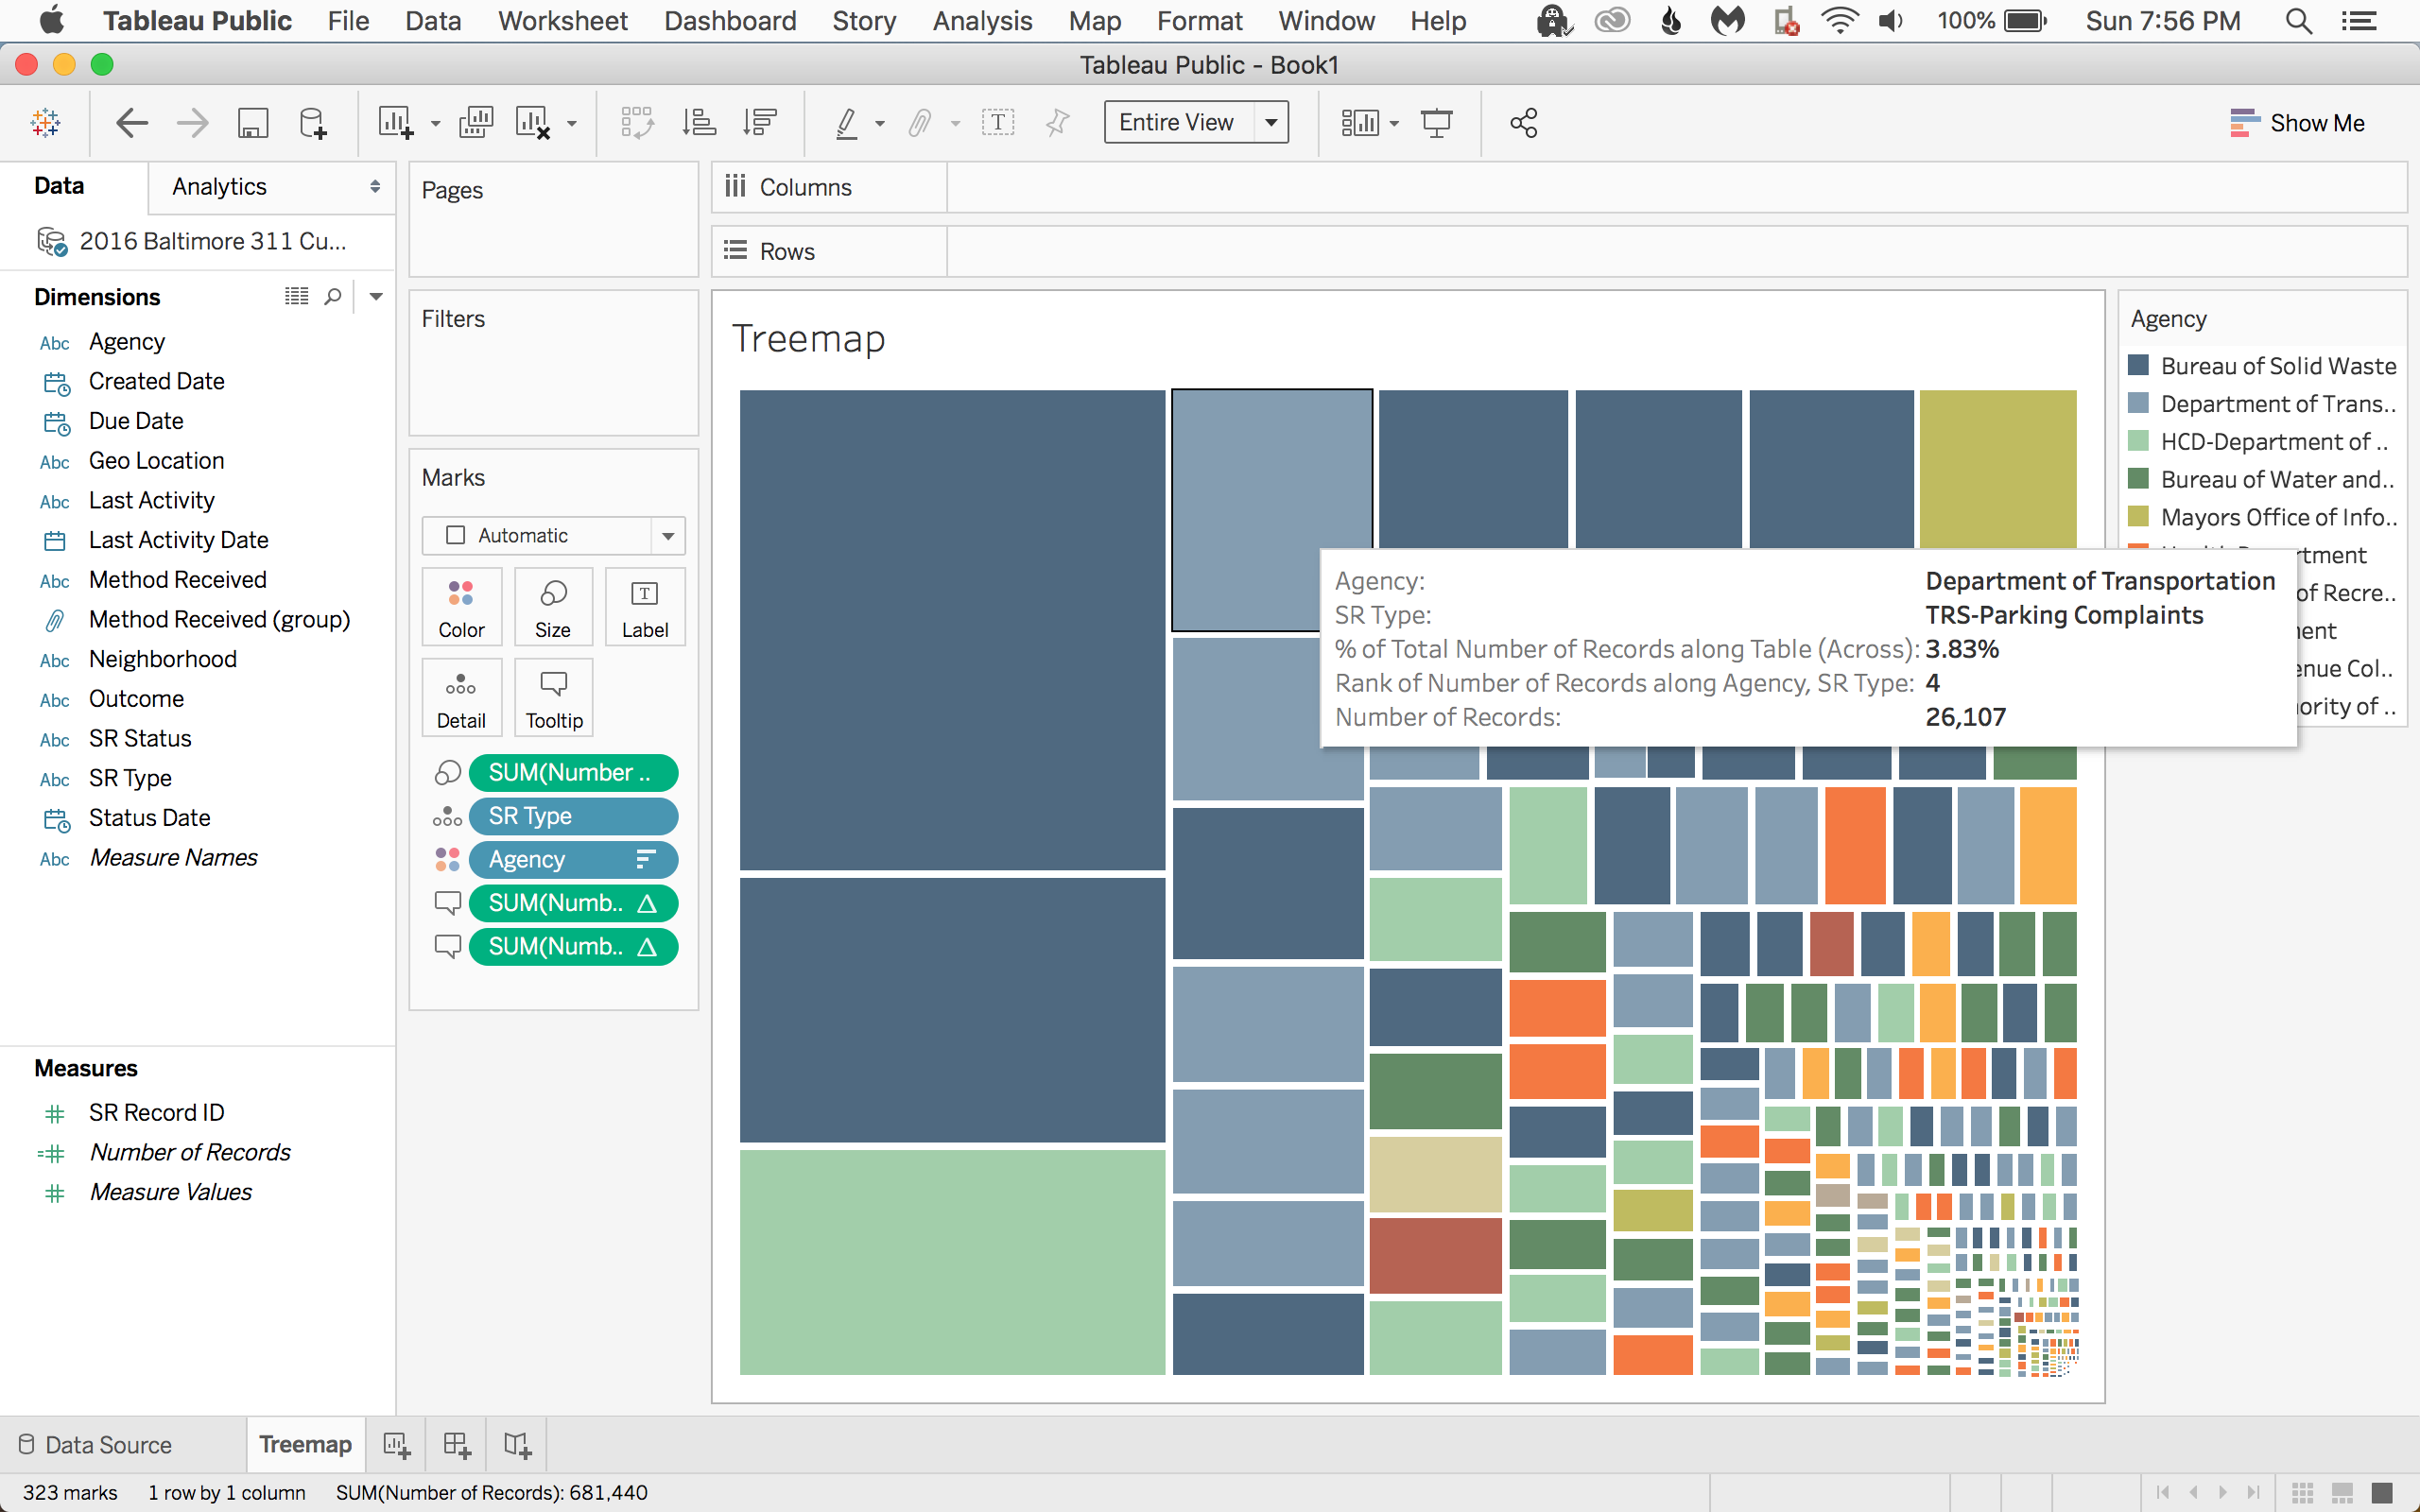Open the Detail marks card
The image size is (2420, 1512).
[461, 698]
